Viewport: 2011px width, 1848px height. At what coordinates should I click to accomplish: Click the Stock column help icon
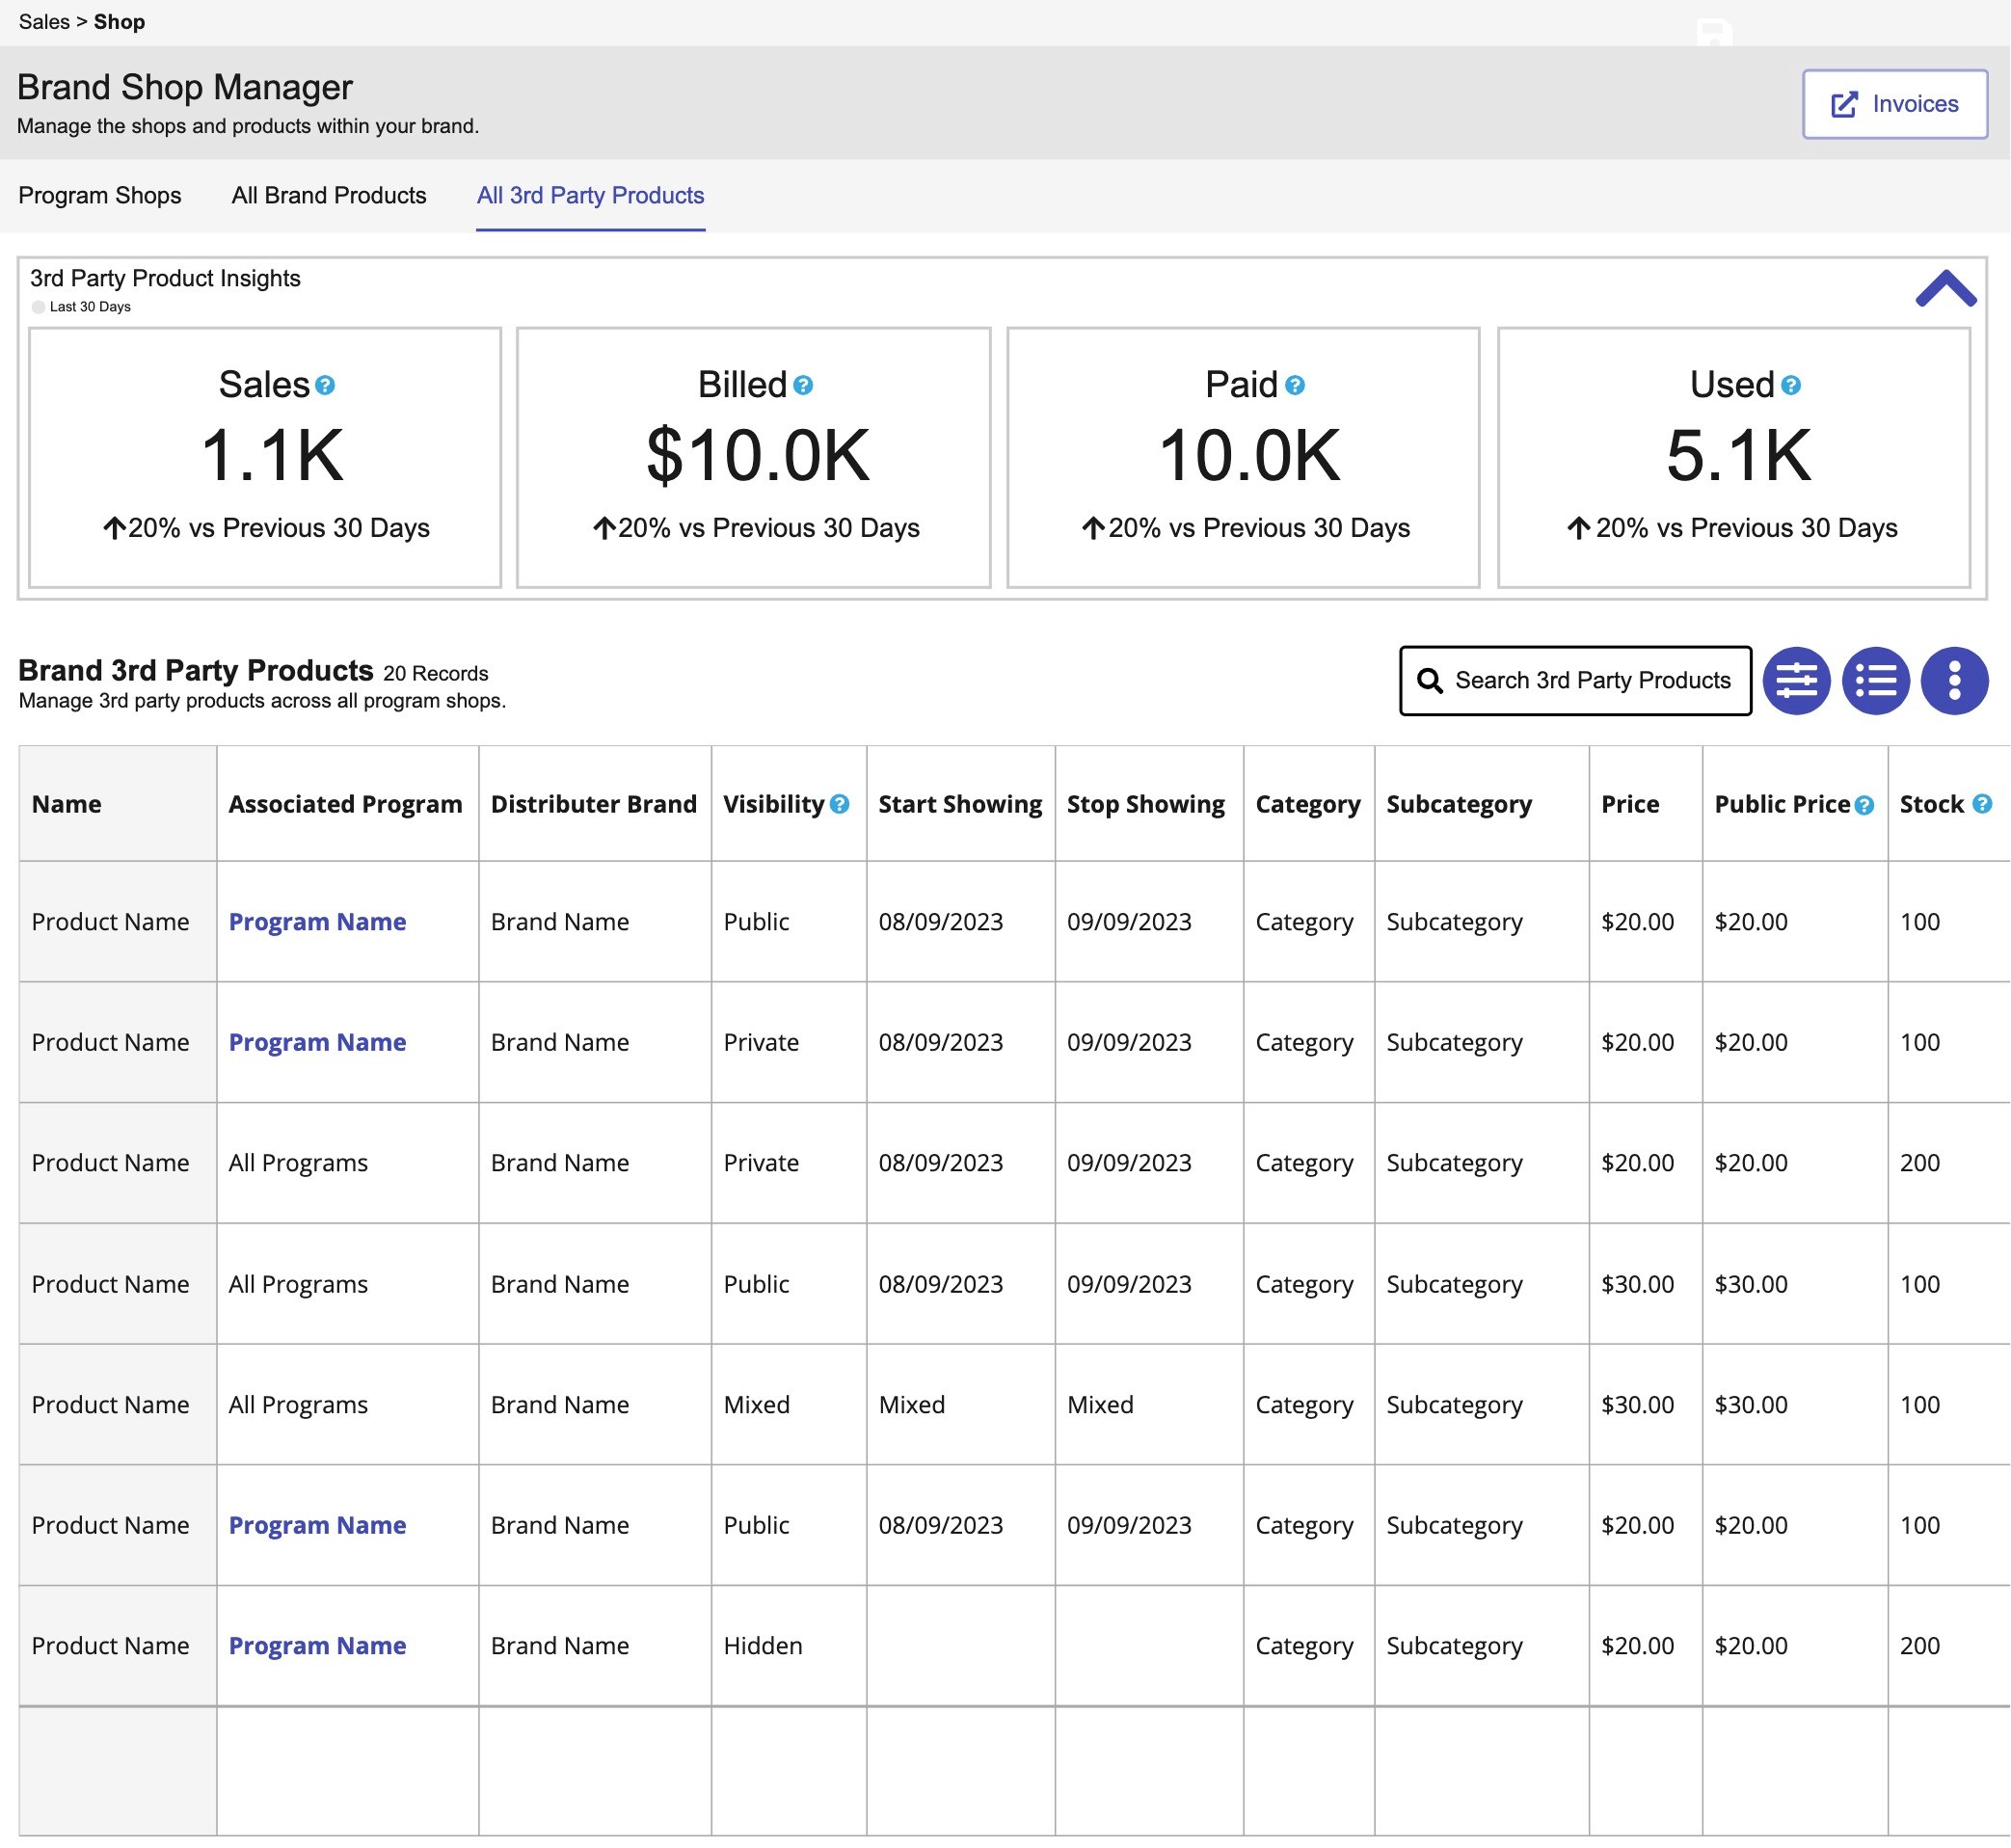point(1981,804)
